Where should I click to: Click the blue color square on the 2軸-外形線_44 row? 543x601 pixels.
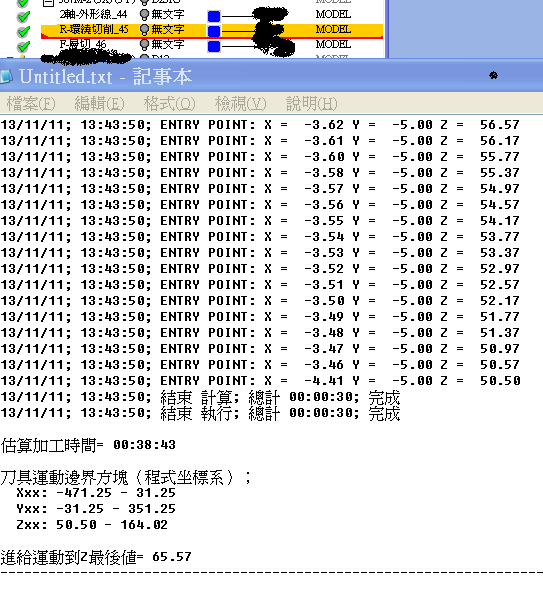click(x=214, y=16)
